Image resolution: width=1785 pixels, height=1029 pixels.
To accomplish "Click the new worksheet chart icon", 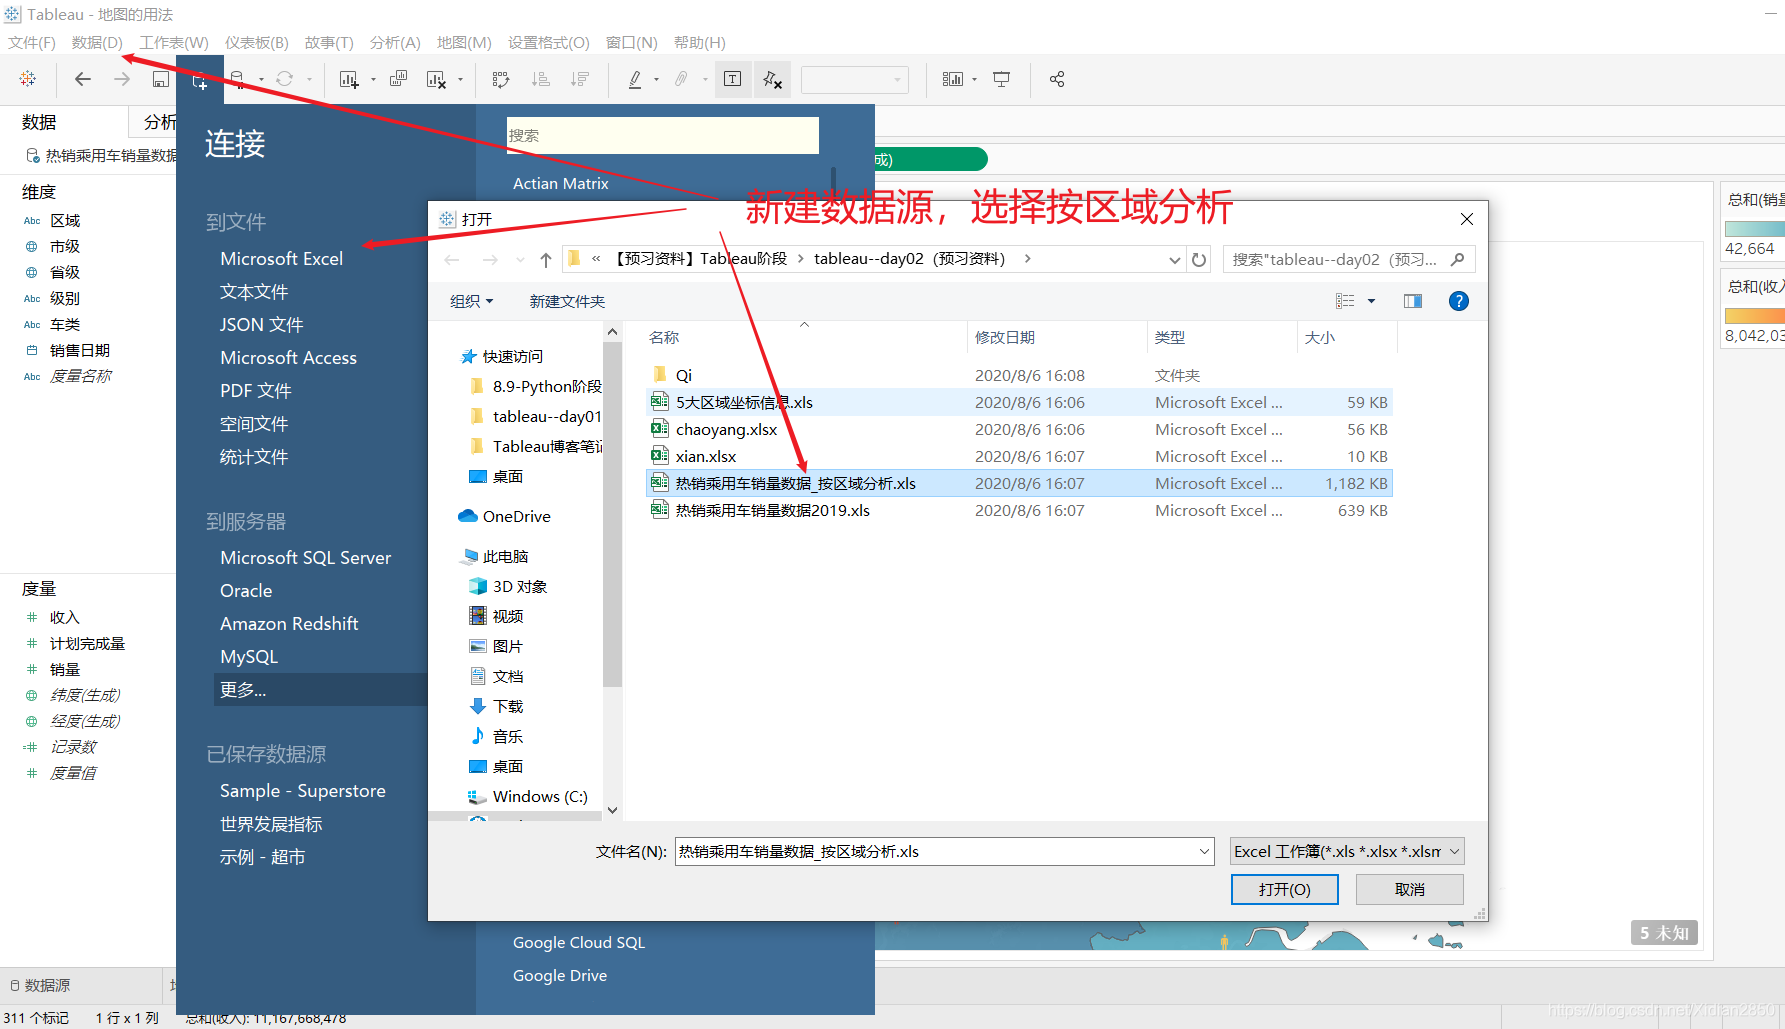I will tap(348, 79).
